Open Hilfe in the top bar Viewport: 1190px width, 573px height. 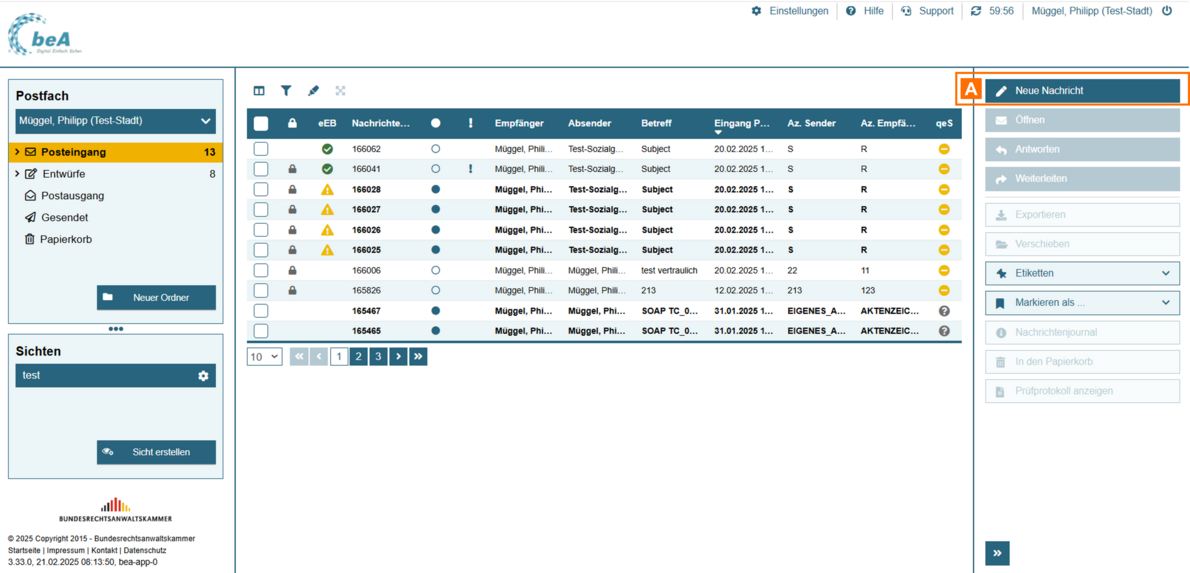coord(864,11)
